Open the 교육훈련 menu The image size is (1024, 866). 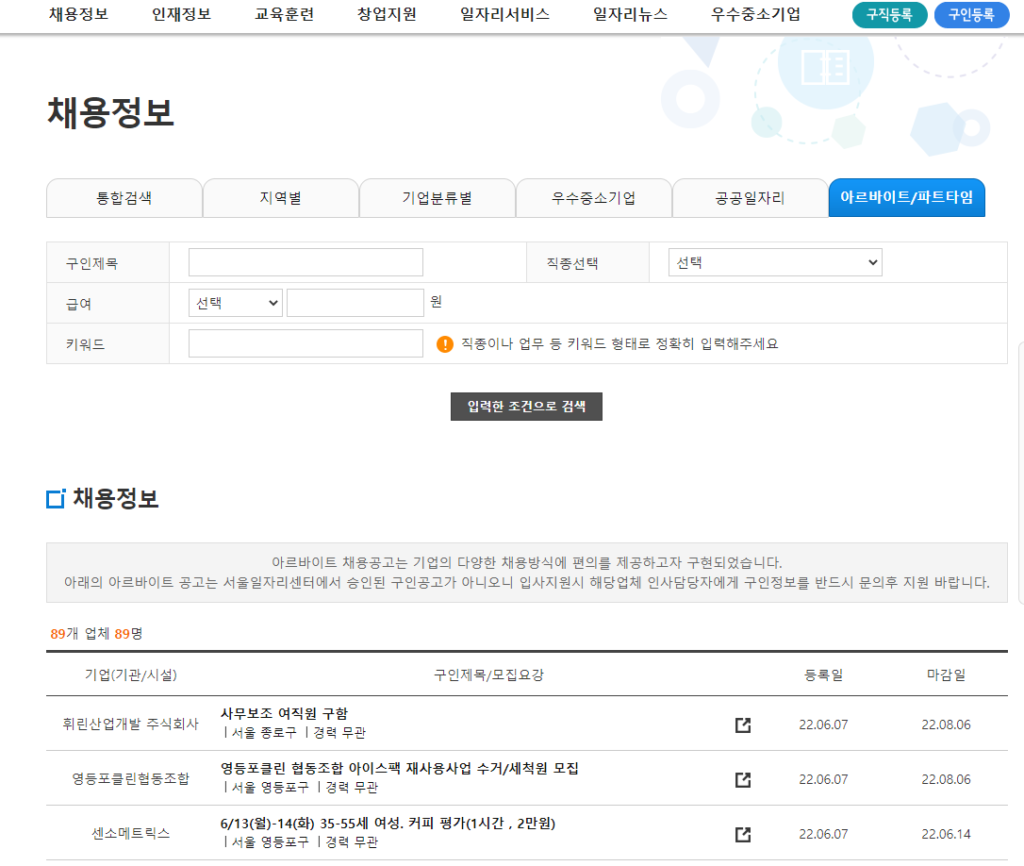284,15
